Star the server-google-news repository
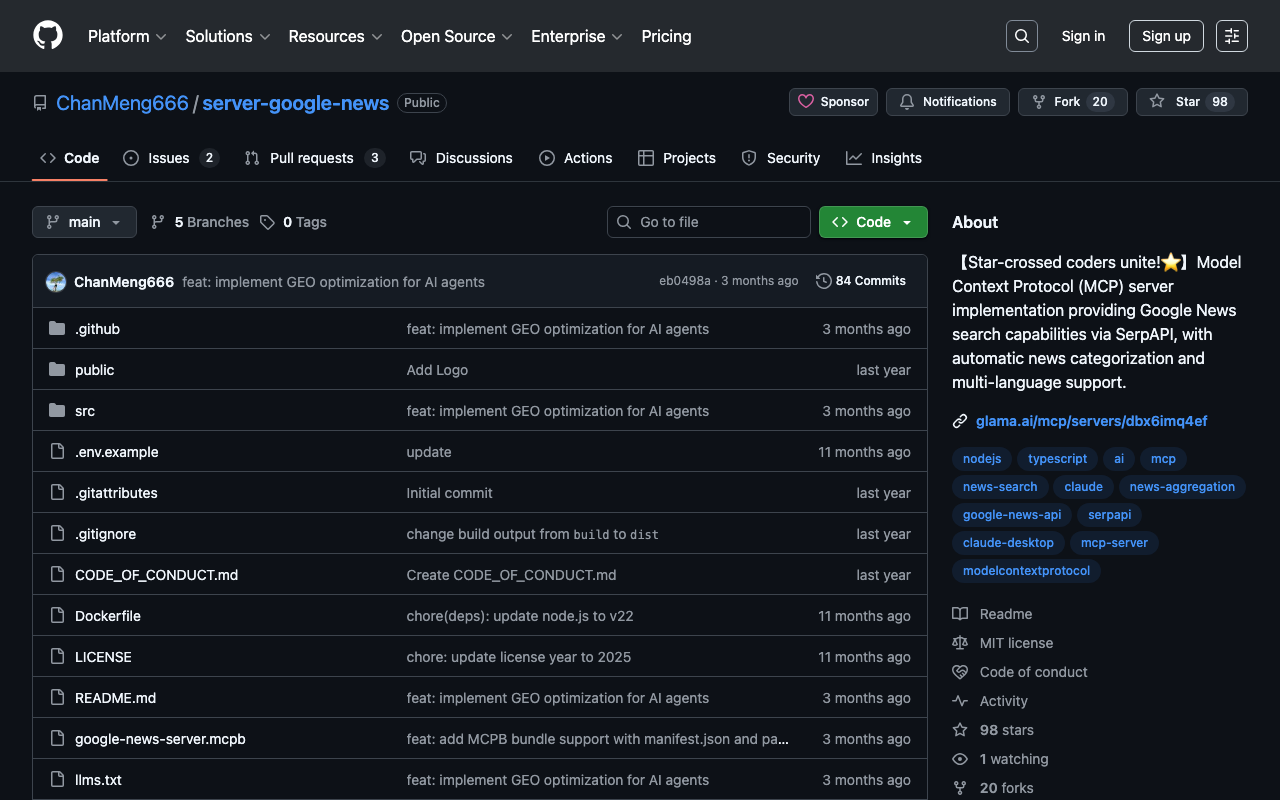1280x800 pixels. 1191,102
